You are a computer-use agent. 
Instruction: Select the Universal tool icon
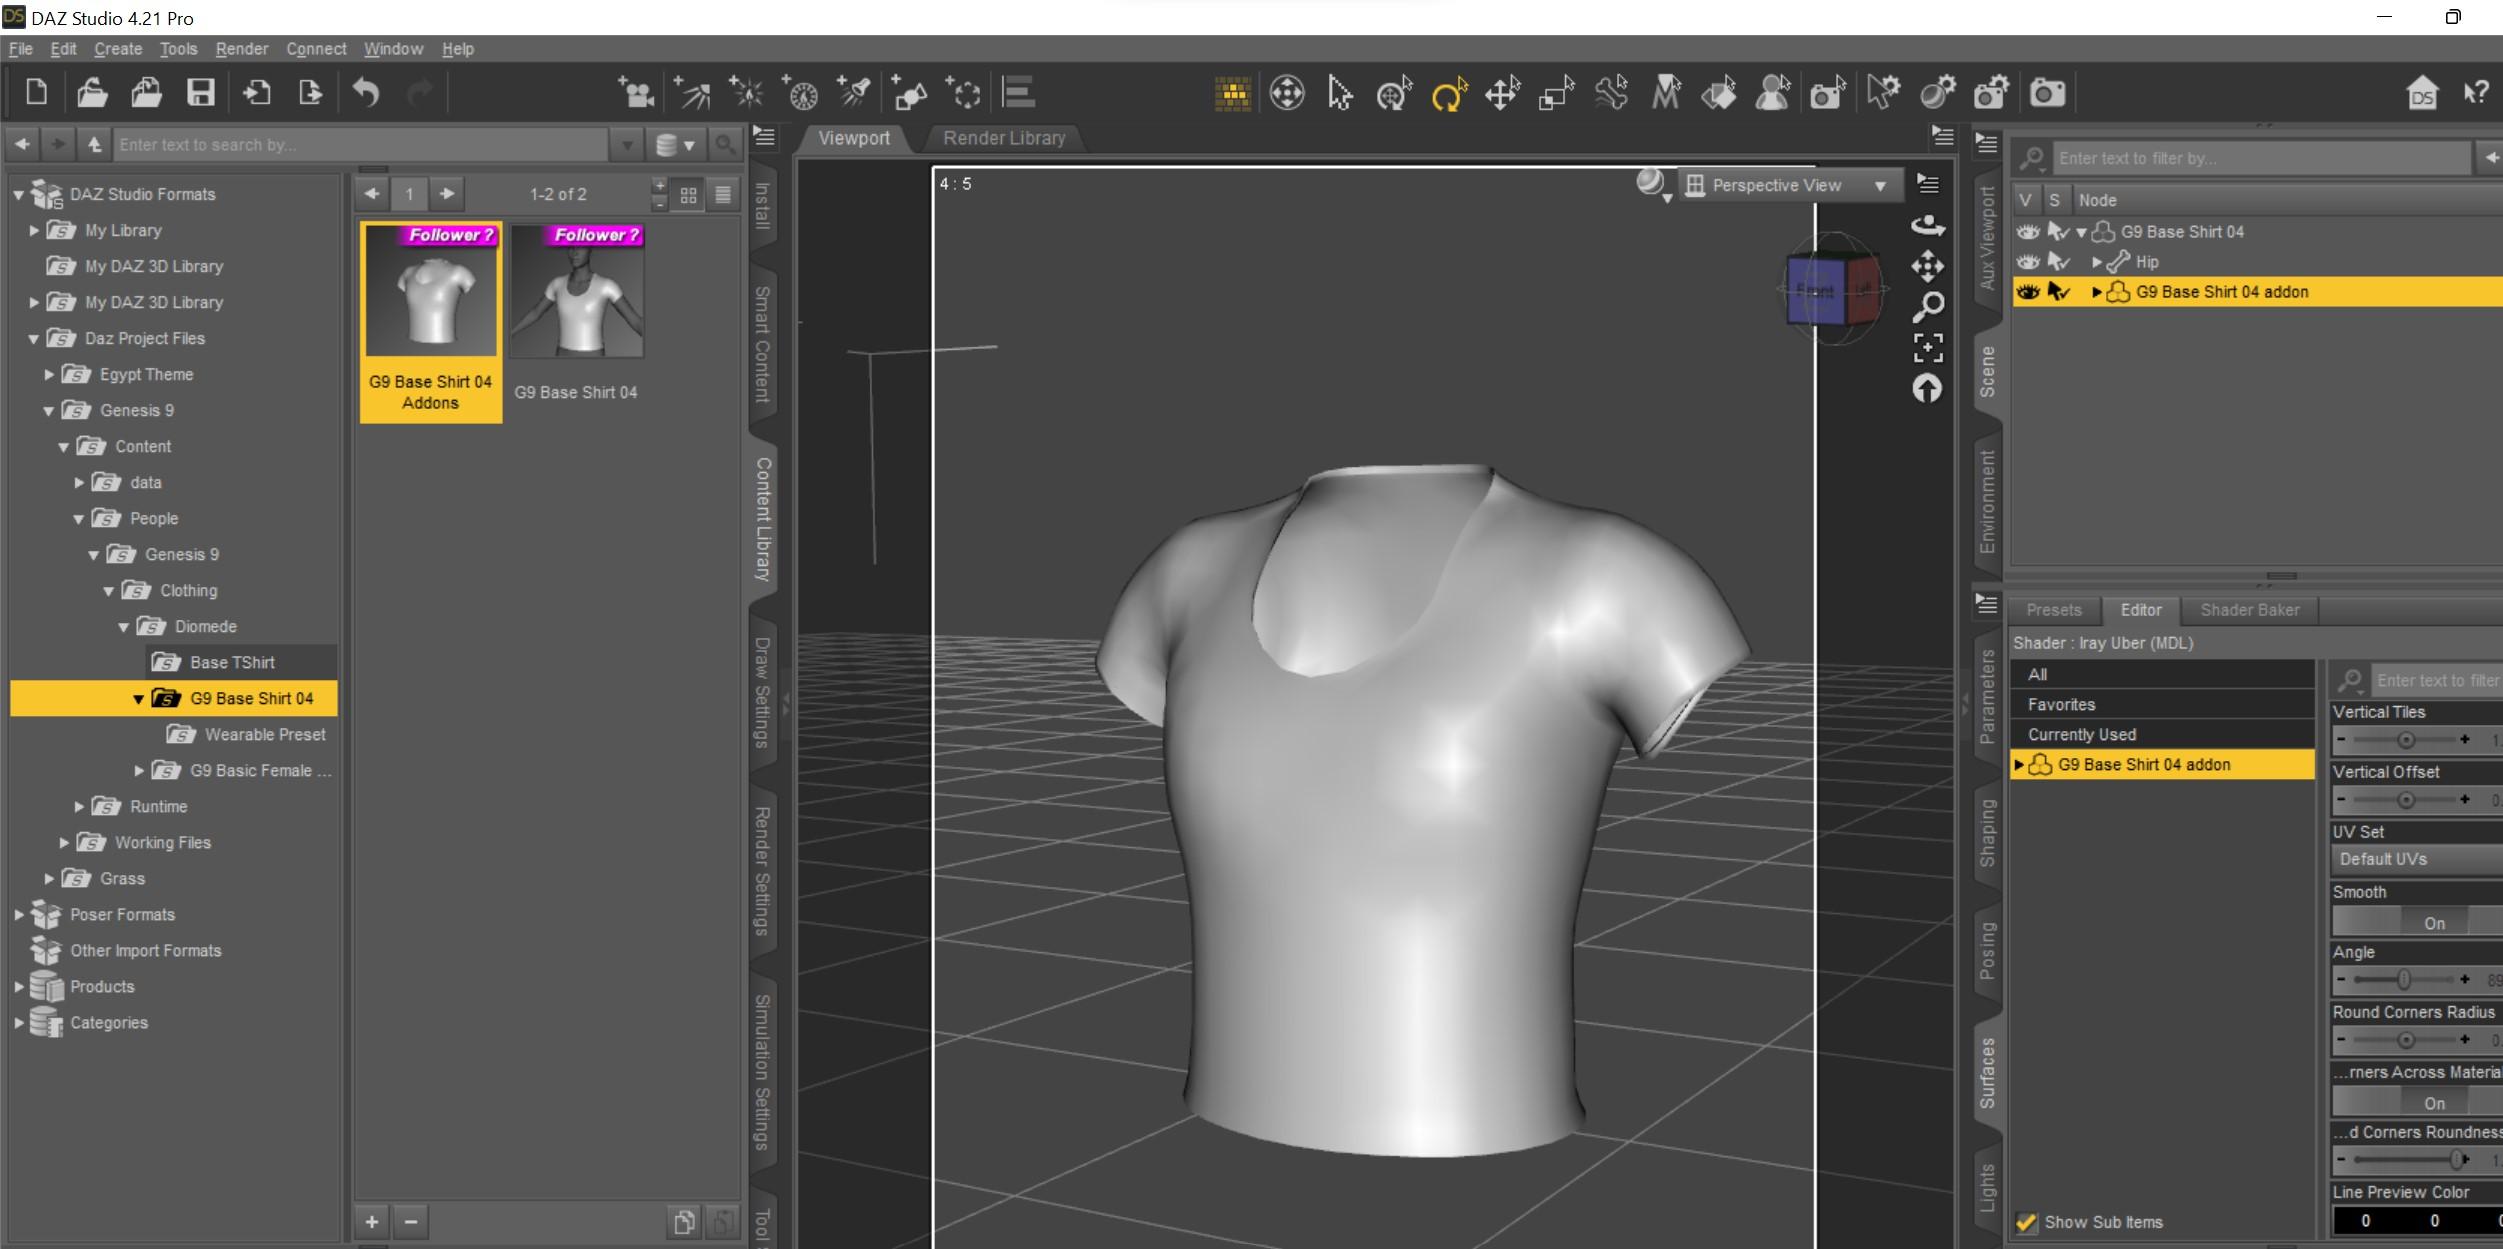coord(1394,94)
